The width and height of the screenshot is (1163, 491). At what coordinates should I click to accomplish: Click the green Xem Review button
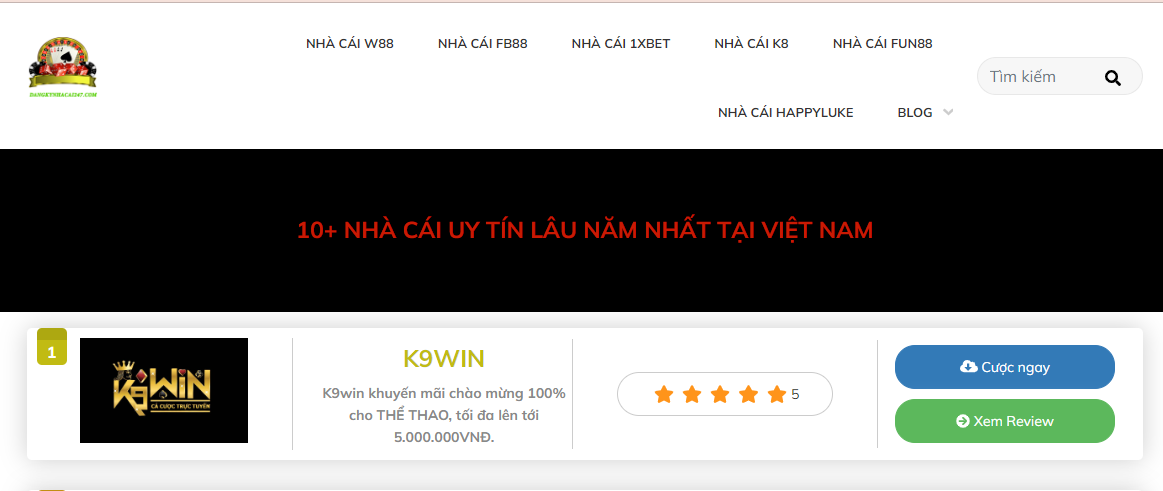(1004, 421)
